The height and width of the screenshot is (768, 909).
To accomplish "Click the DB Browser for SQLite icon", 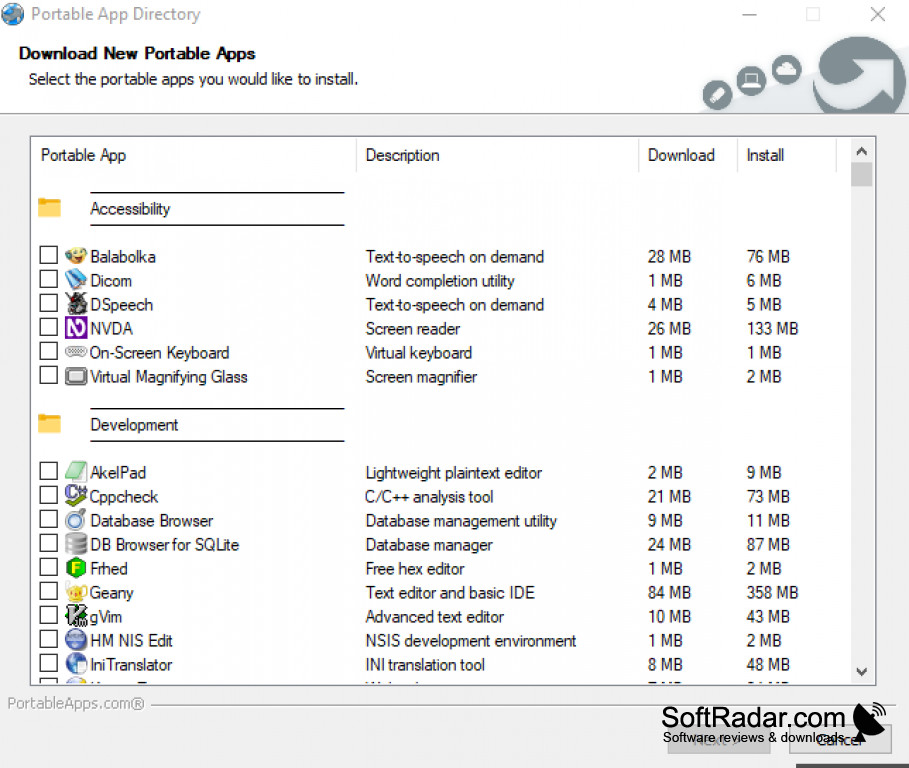I will (x=76, y=544).
